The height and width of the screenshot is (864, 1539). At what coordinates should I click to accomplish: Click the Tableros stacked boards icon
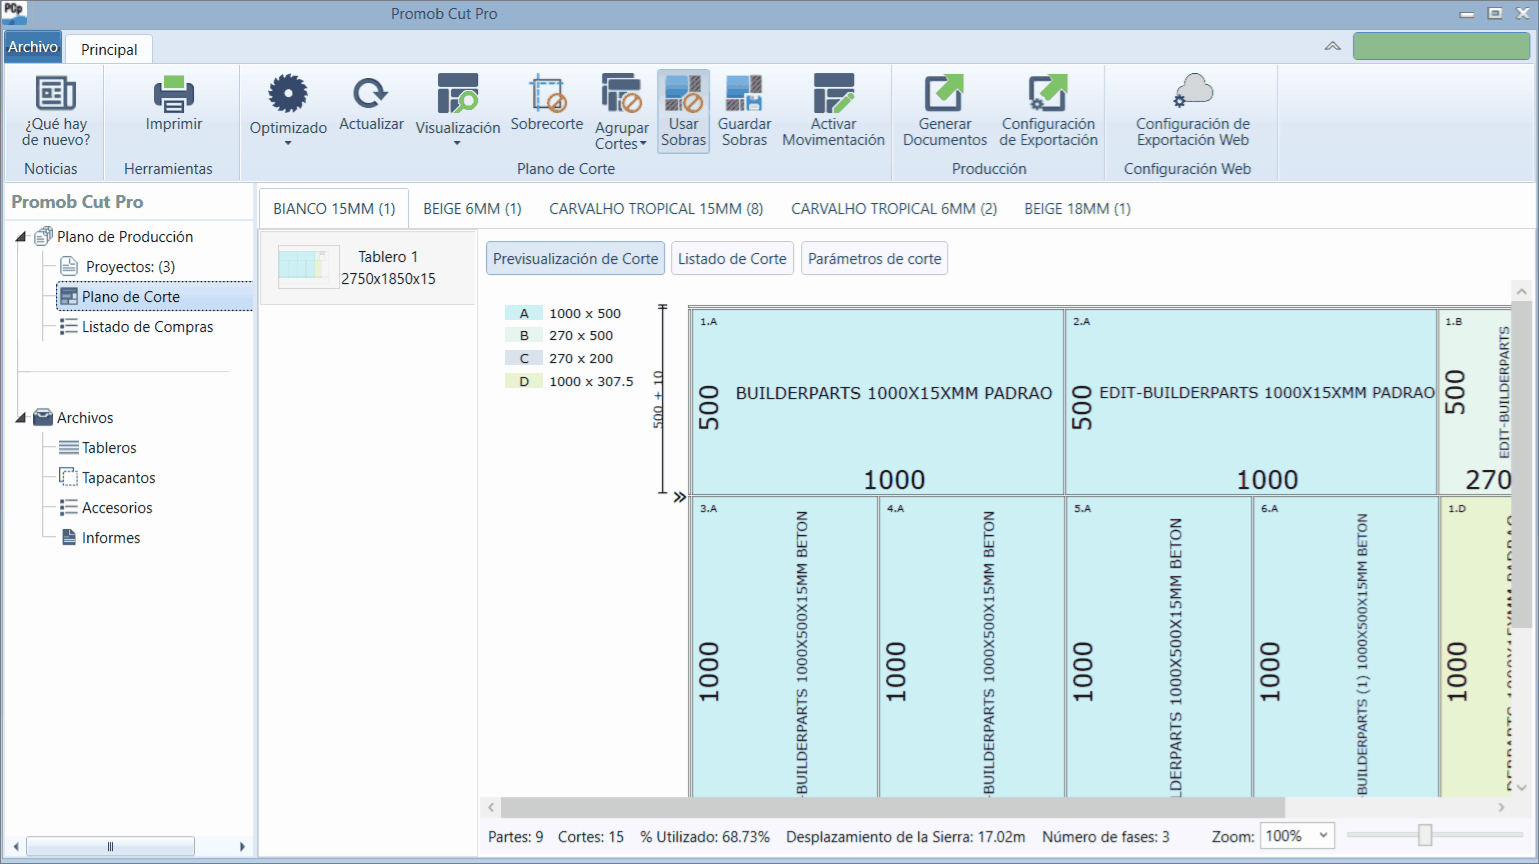click(69, 447)
